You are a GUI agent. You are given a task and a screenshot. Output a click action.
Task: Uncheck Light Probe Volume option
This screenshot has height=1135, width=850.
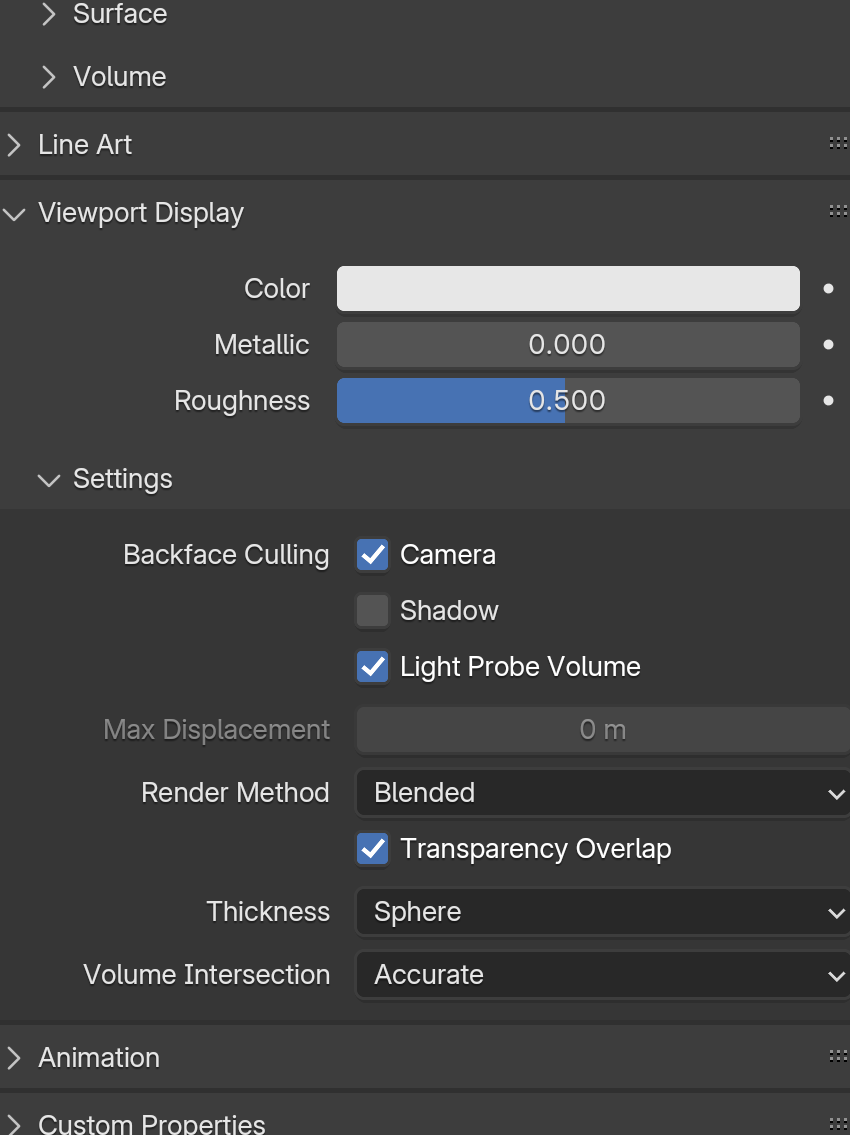coord(372,667)
